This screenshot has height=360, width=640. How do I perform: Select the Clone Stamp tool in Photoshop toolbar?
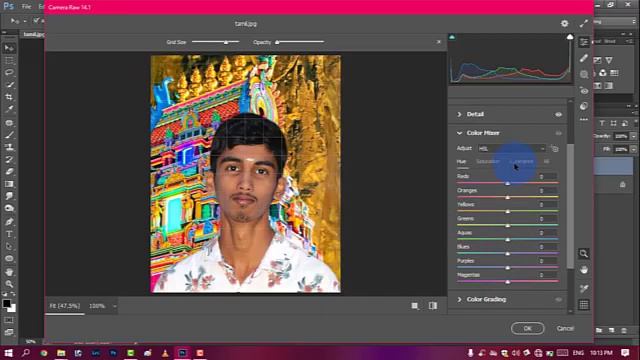pos(9,147)
